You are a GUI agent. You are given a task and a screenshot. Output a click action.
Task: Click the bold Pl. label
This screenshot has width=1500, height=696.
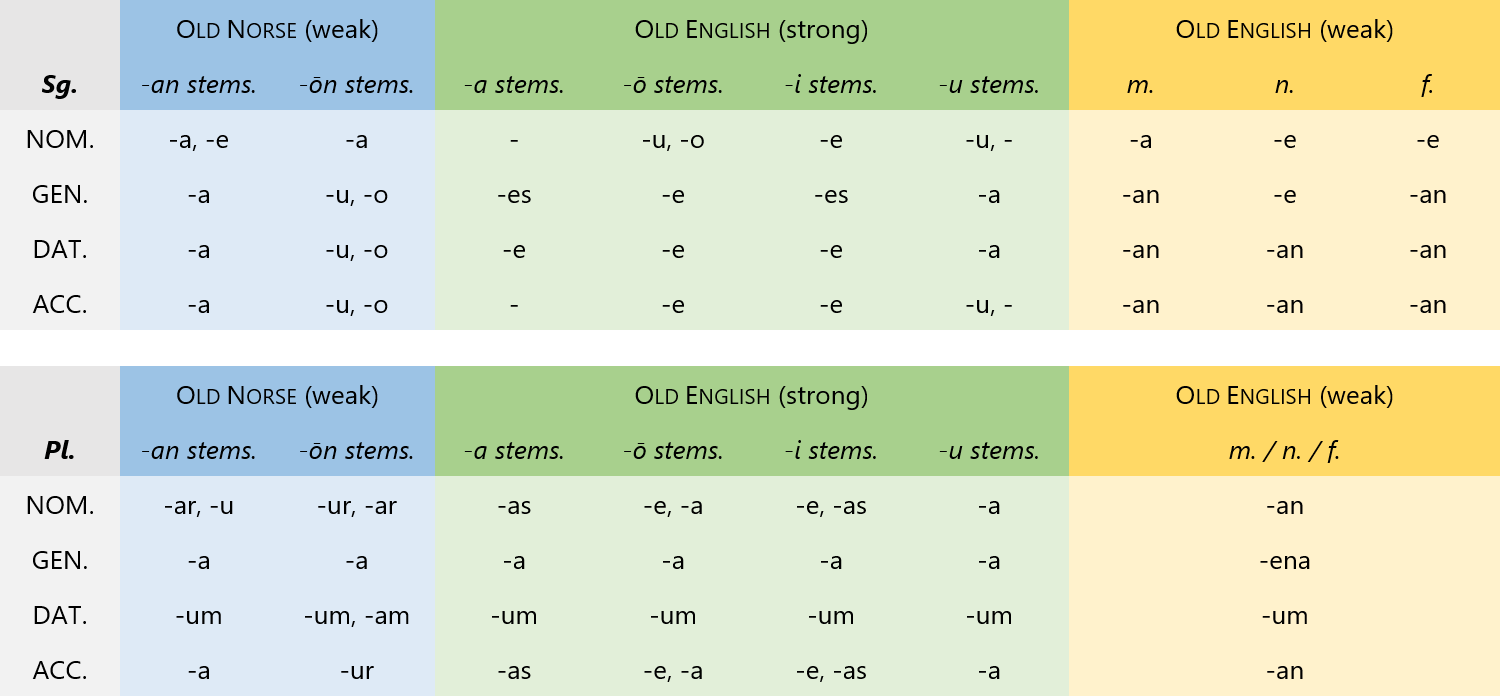click(60, 451)
